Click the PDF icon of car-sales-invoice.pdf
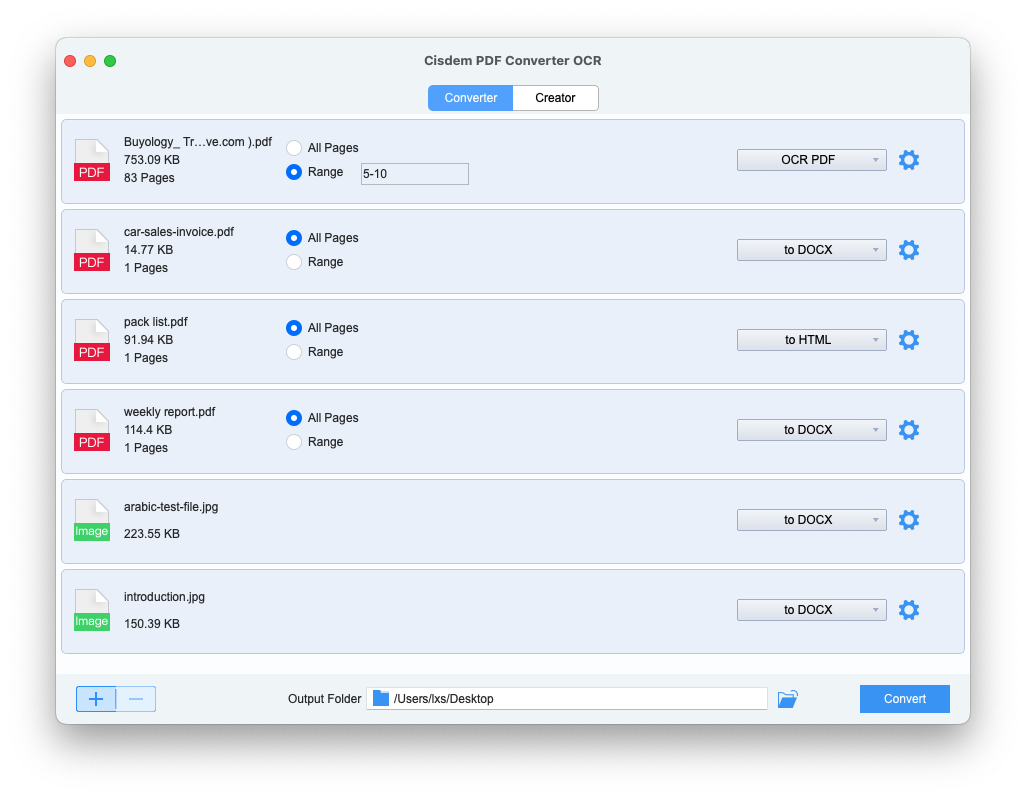The width and height of the screenshot is (1026, 798). 92,250
